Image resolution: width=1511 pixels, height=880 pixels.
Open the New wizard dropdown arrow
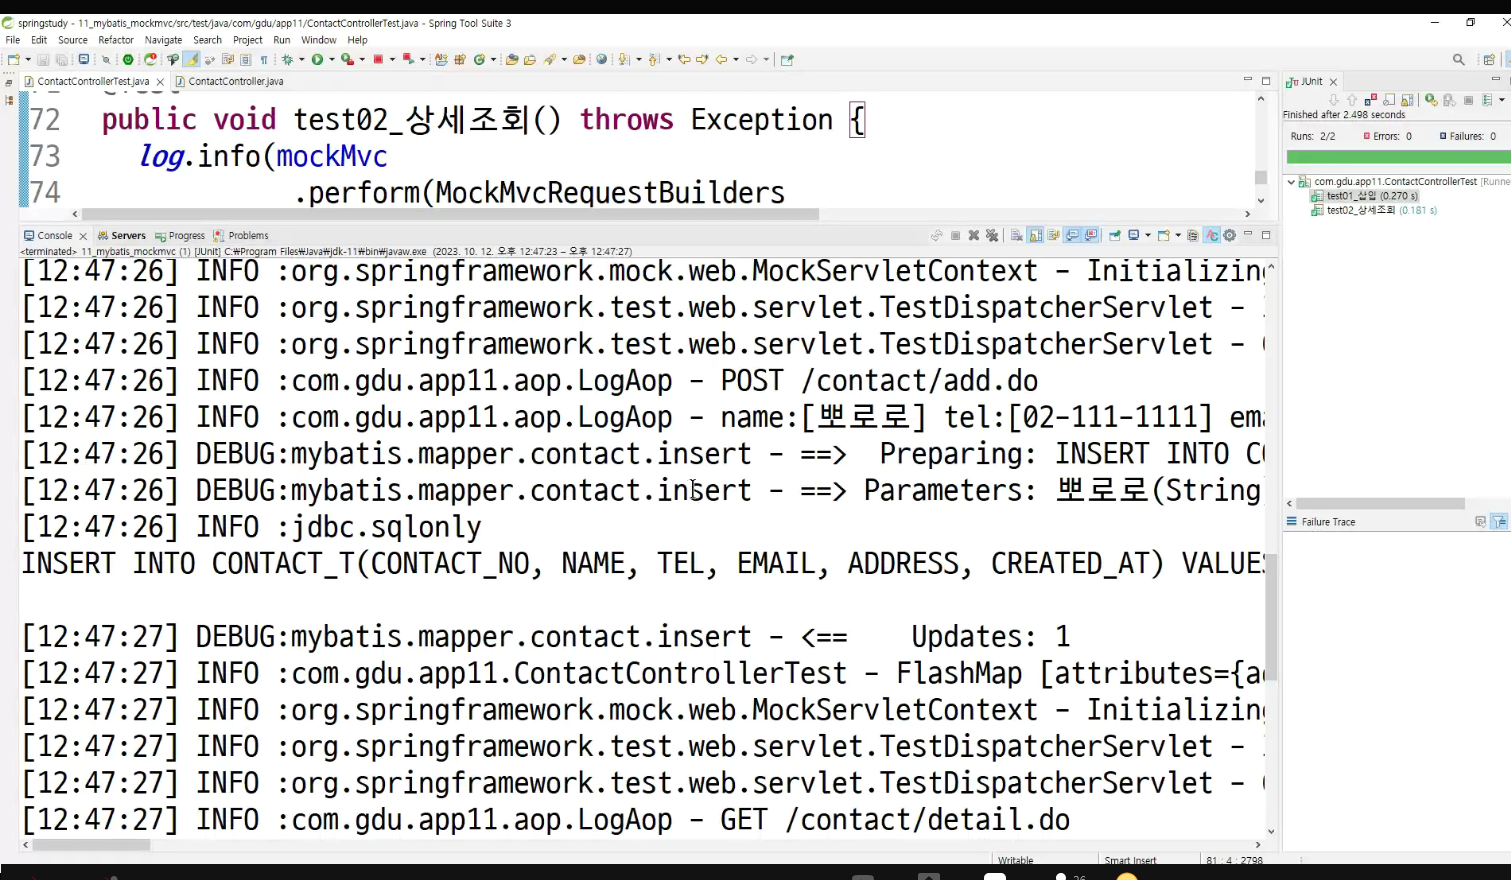(28, 60)
